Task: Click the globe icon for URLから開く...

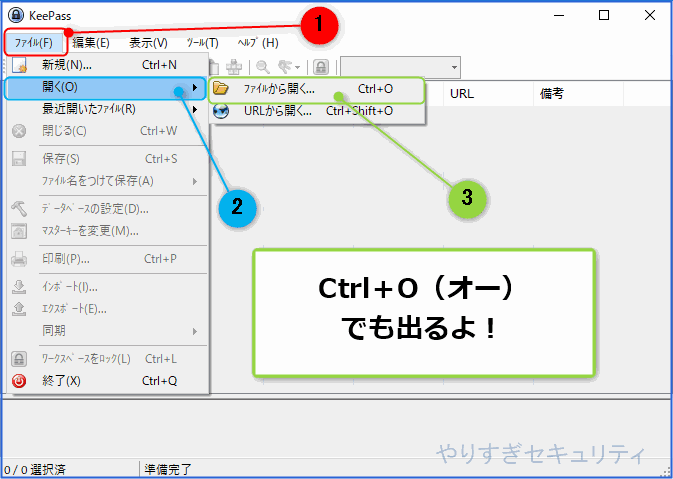Action: 221,111
